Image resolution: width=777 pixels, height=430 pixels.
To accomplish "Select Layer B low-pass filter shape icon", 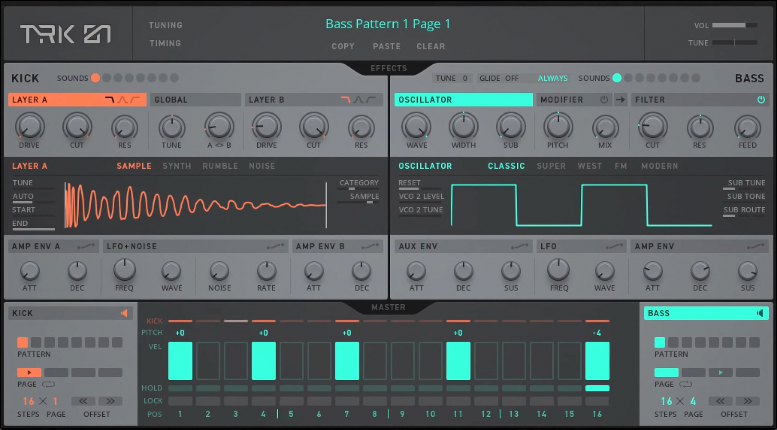I will [x=346, y=100].
